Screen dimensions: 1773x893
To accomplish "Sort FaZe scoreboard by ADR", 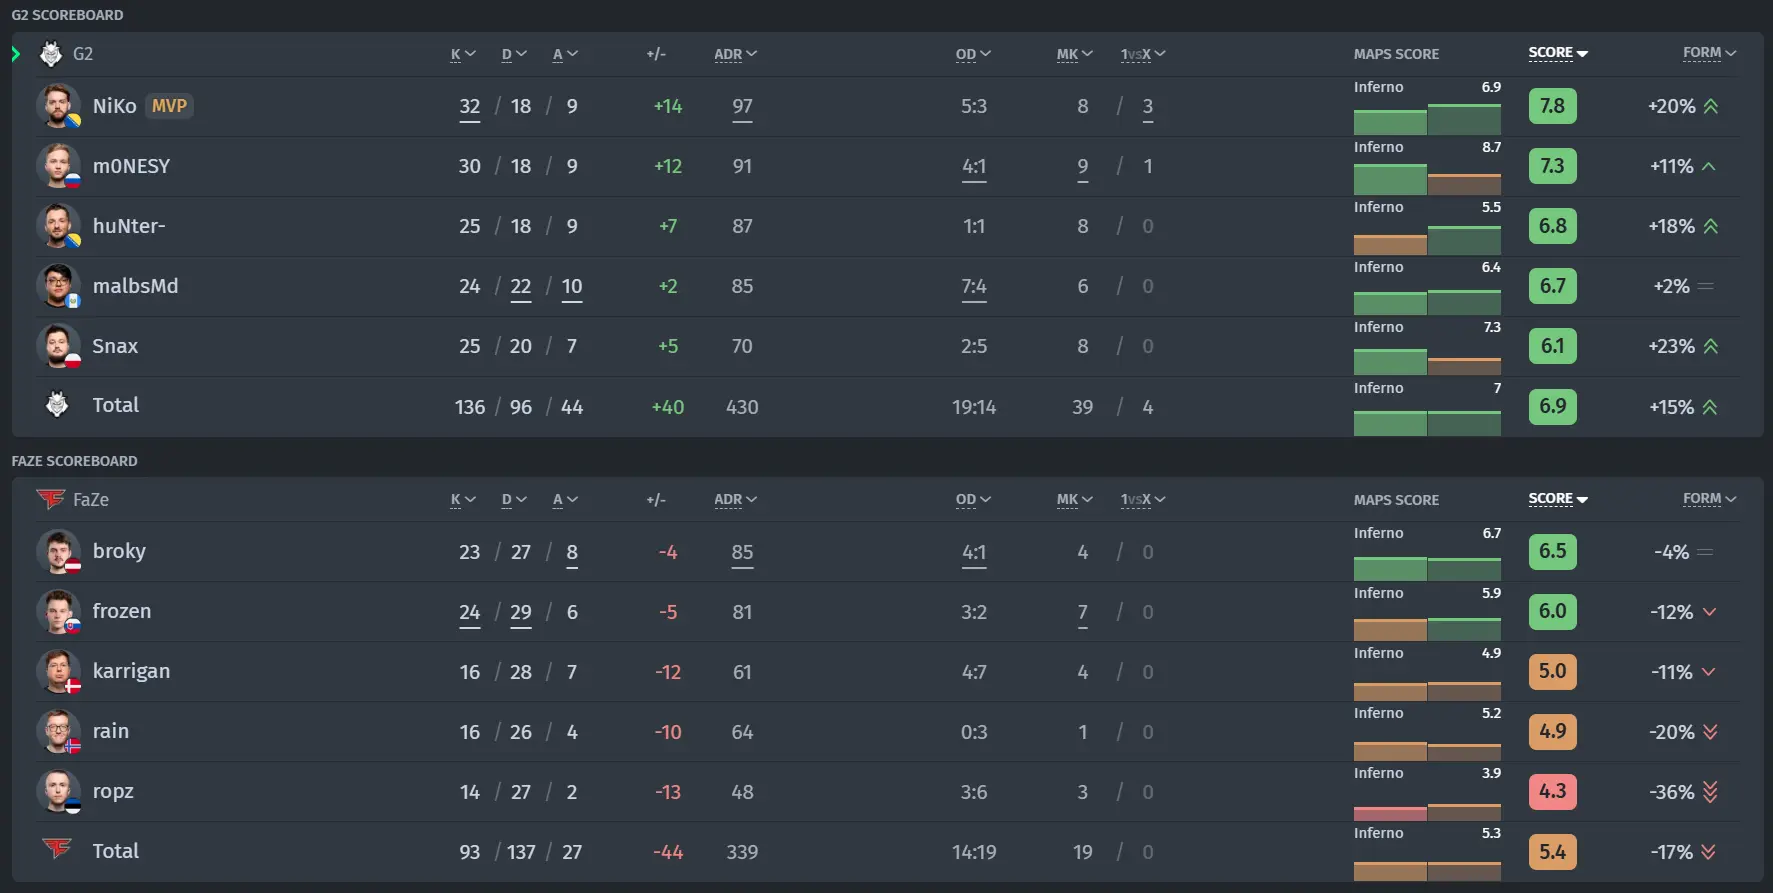I will (x=735, y=500).
